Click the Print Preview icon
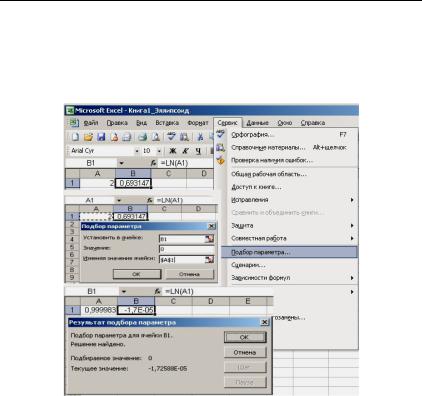422x396 pixels. (155, 137)
